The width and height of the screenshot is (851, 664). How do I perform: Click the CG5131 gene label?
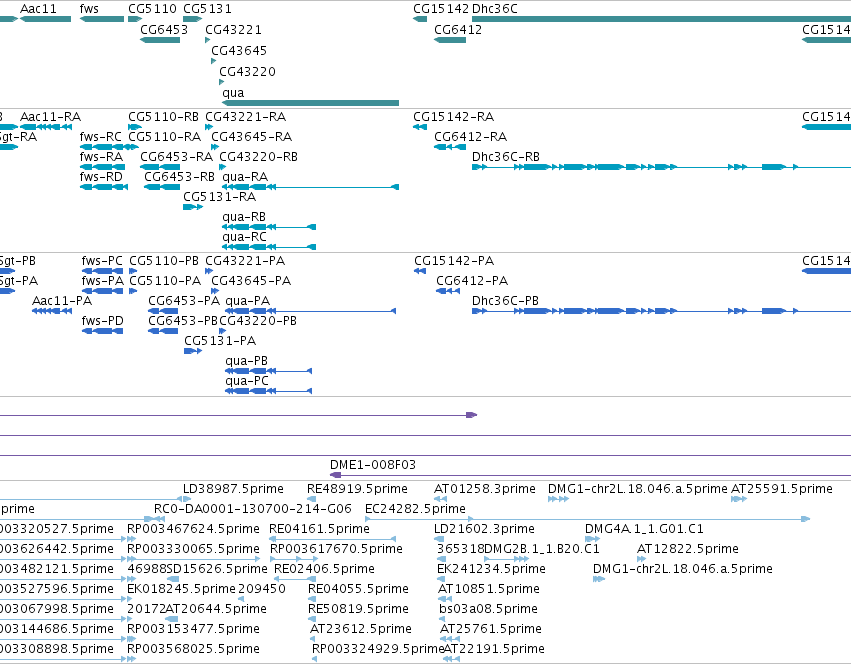207,9
